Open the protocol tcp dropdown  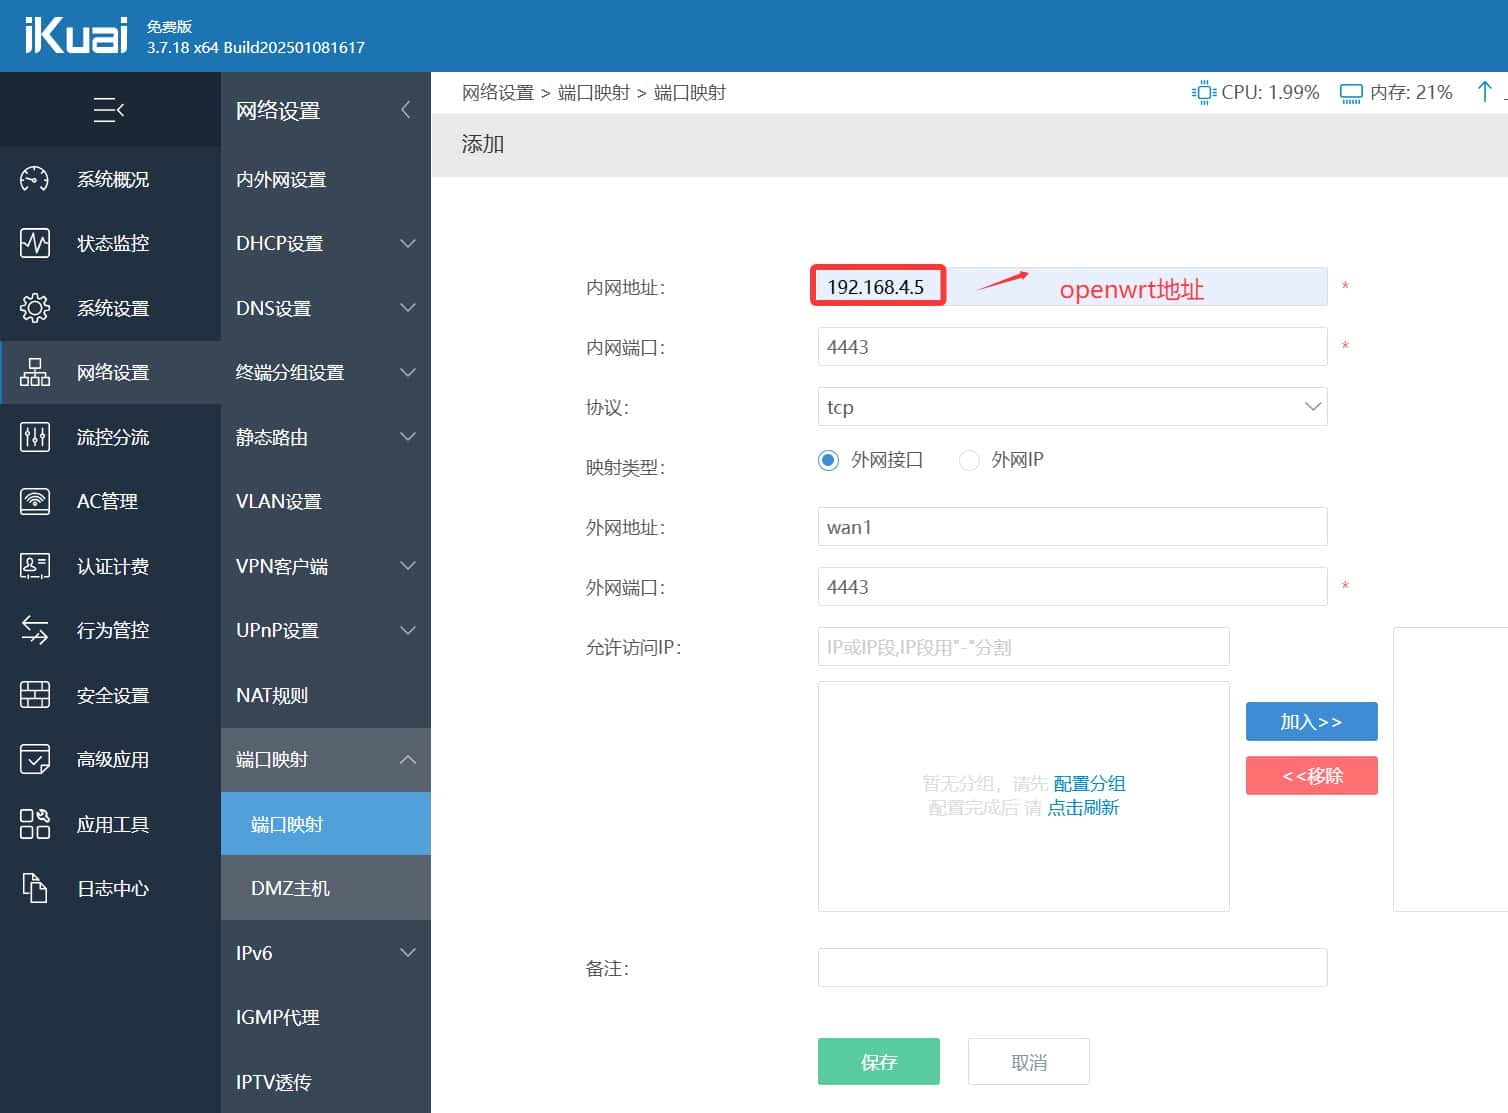[1072, 407]
